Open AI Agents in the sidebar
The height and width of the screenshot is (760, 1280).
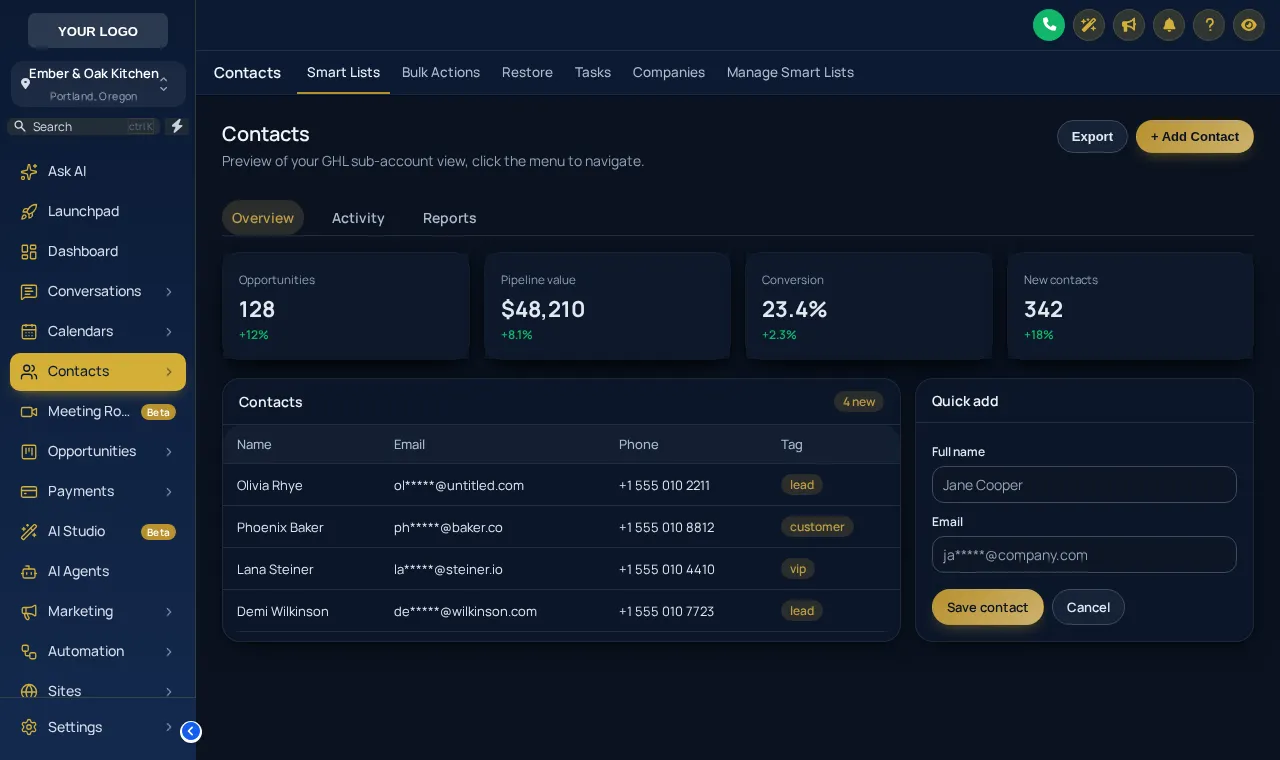tap(98, 571)
